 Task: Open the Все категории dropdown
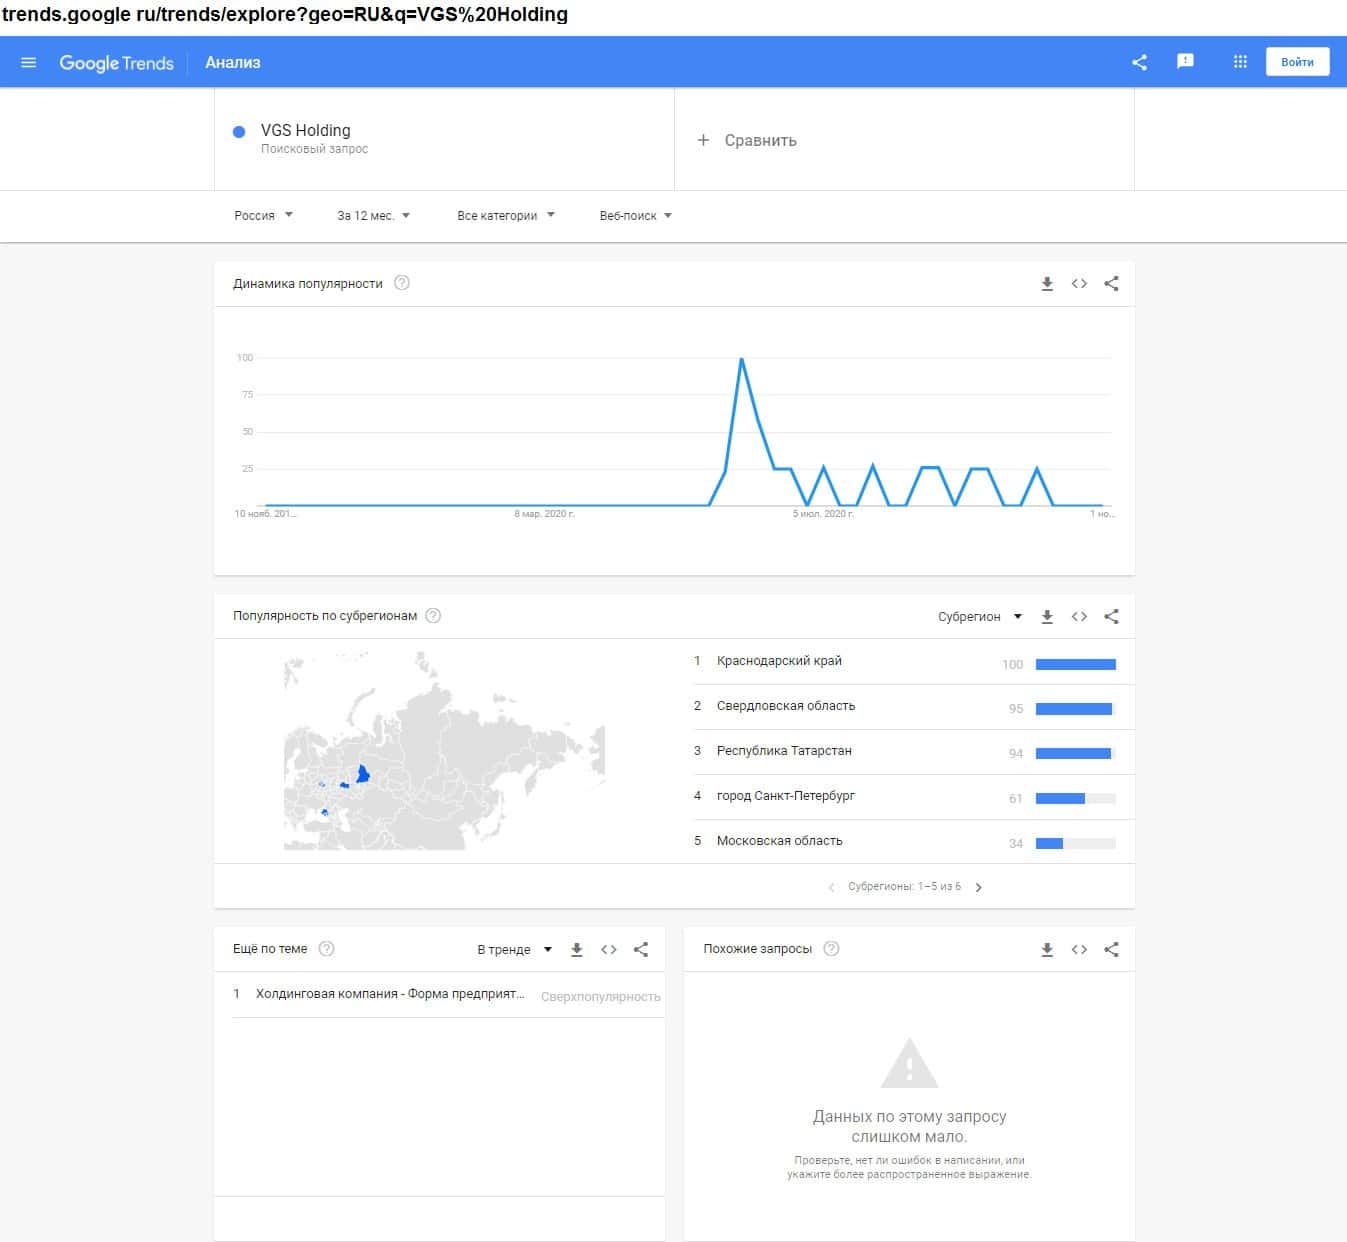point(505,215)
